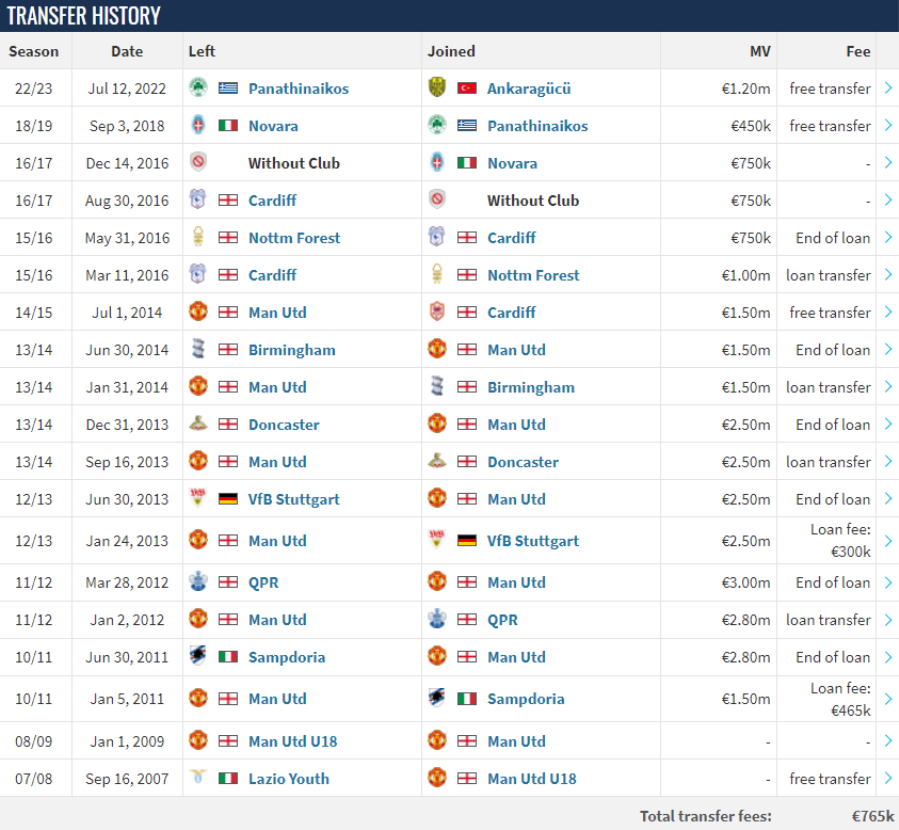Expand details arrow for Jul 12, 2022 transfer
The width and height of the screenshot is (899, 830).
888,88
